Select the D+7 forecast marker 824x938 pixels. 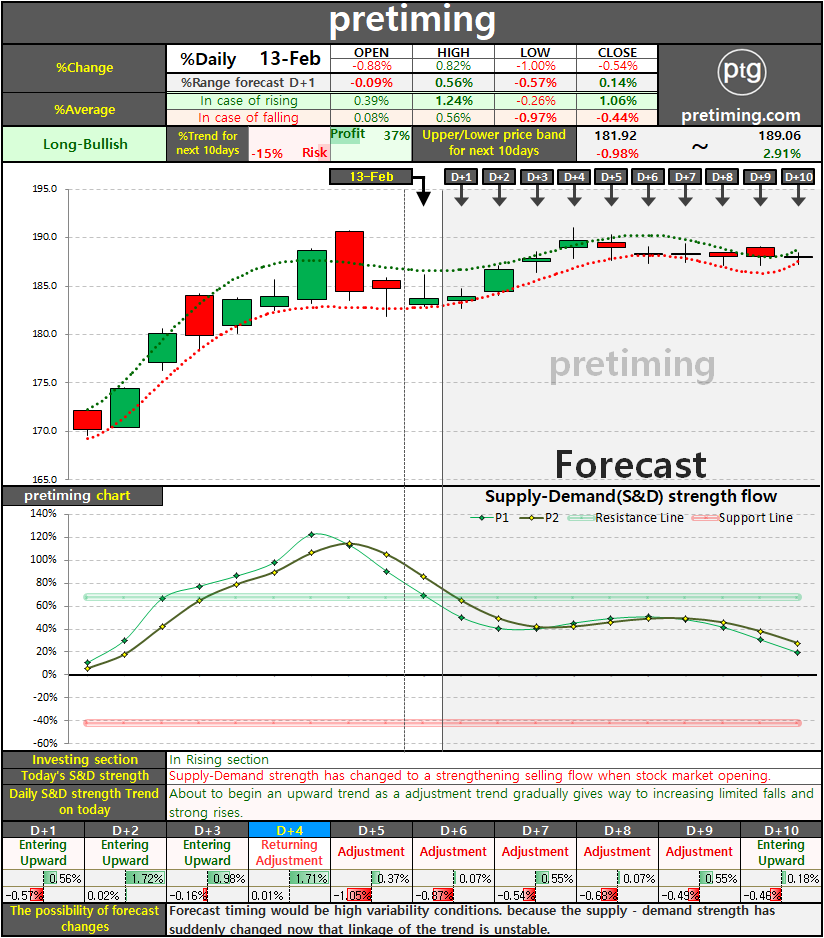point(685,176)
